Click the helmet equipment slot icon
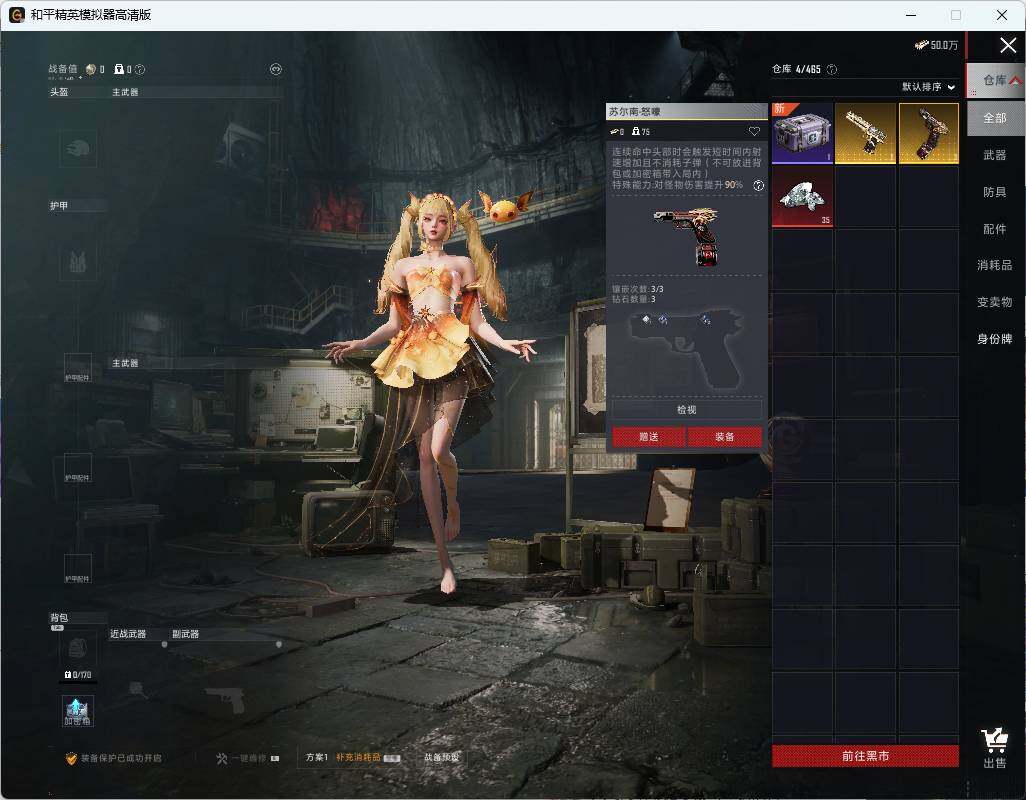Viewport: 1026px width, 800px height. (78, 148)
